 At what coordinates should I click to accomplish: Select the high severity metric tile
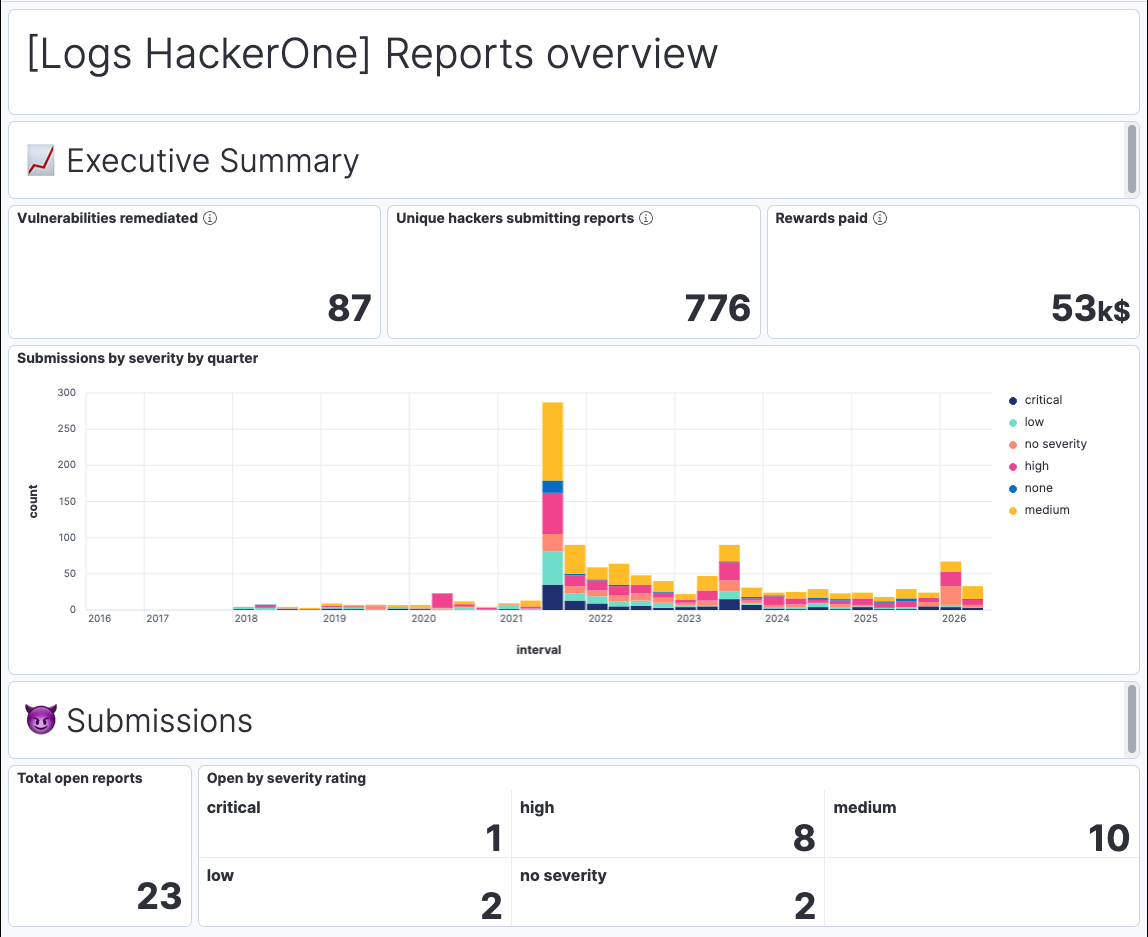tap(668, 824)
